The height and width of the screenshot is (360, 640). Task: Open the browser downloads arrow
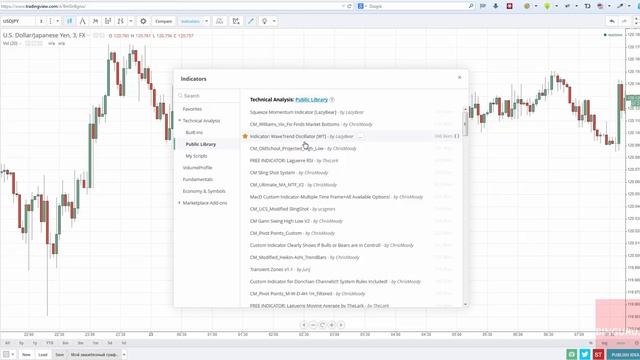click(496, 6)
